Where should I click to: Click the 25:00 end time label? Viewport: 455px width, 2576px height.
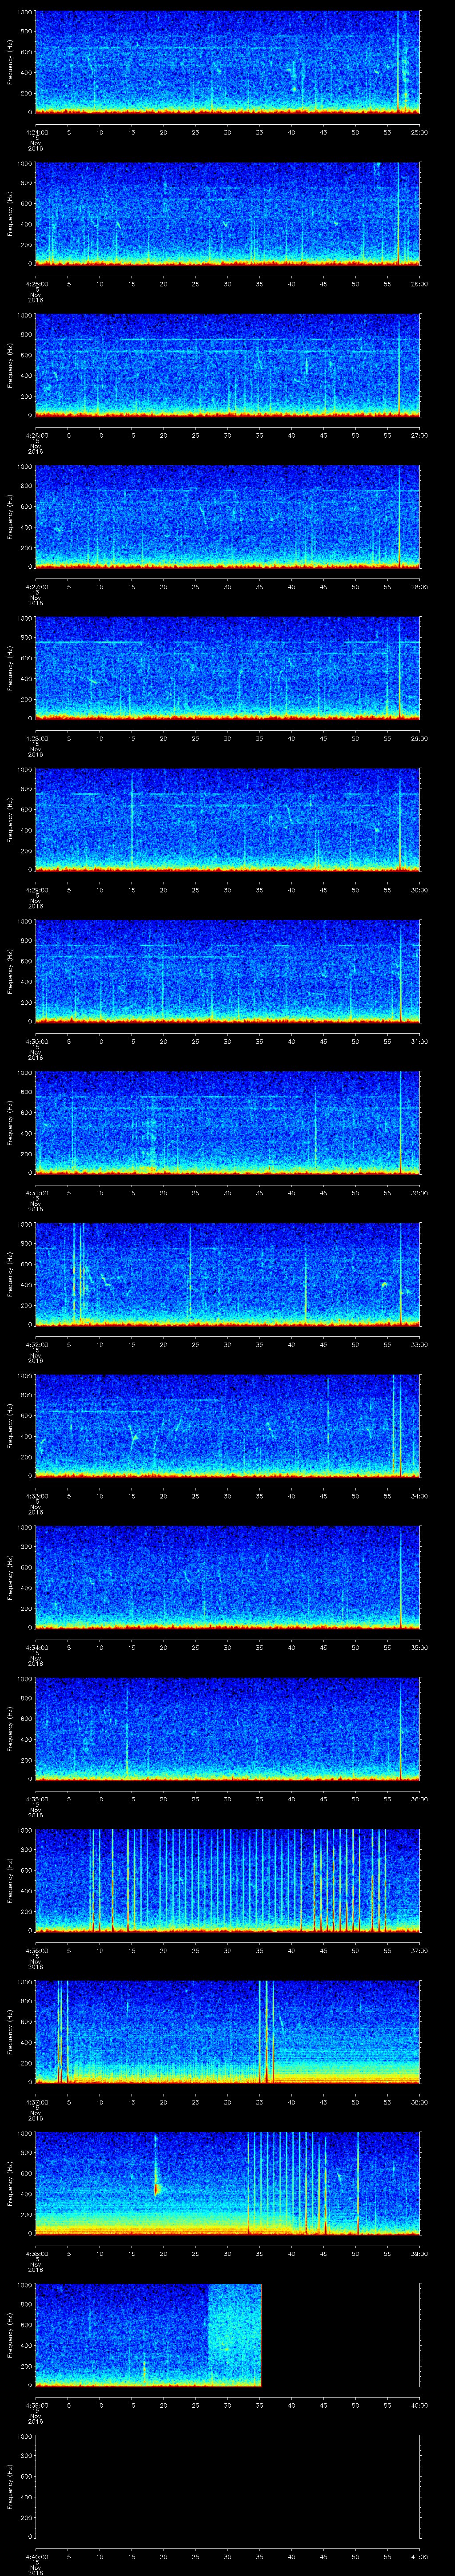click(x=419, y=132)
